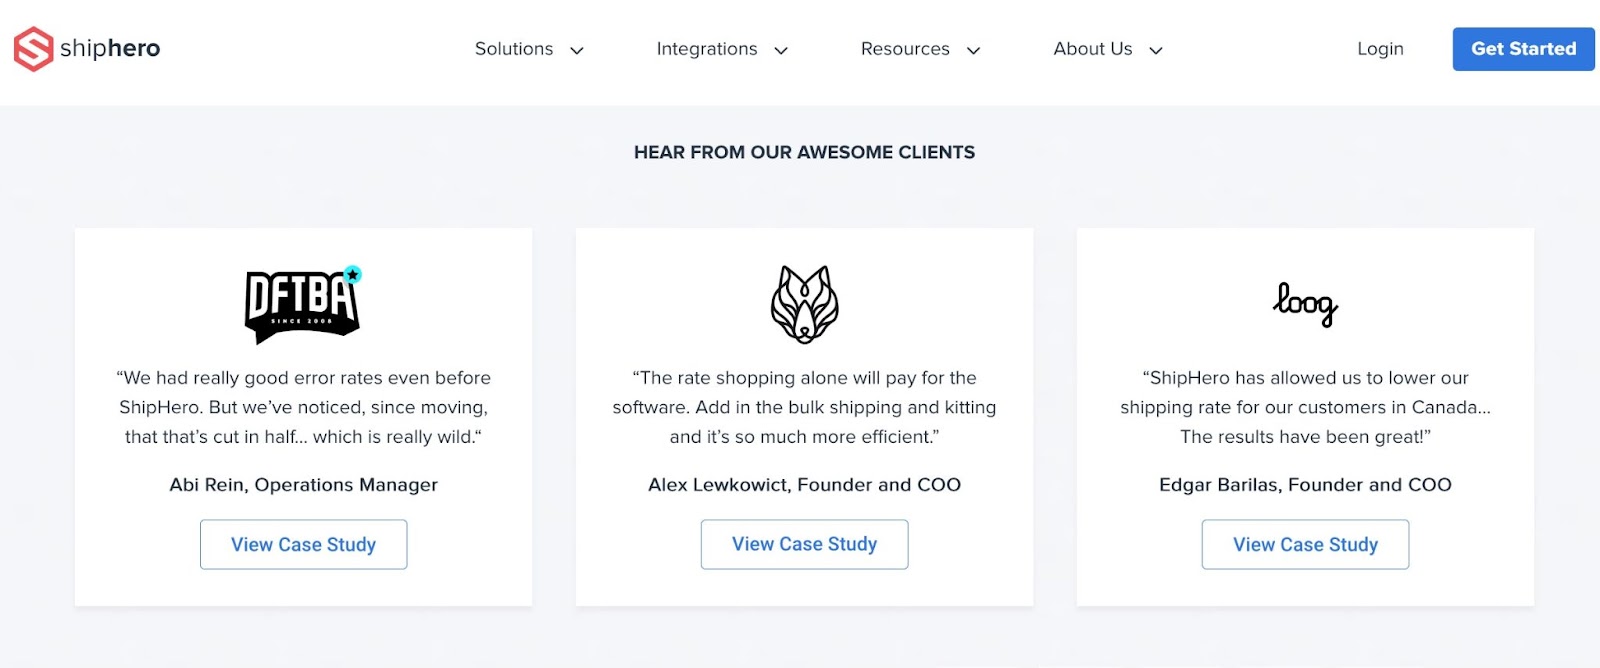View Case Study for Alex Lewkowict testimonial

click(804, 544)
